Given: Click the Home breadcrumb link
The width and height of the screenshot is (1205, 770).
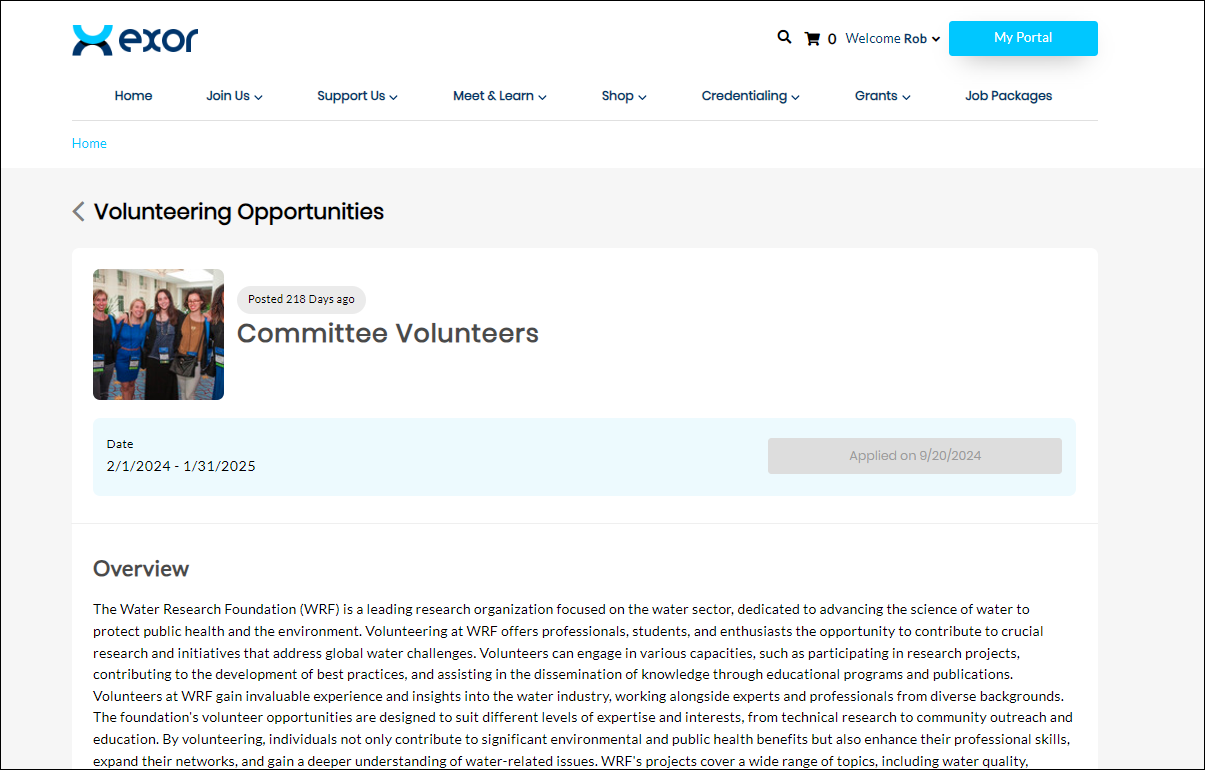Looking at the screenshot, I should [x=89, y=144].
